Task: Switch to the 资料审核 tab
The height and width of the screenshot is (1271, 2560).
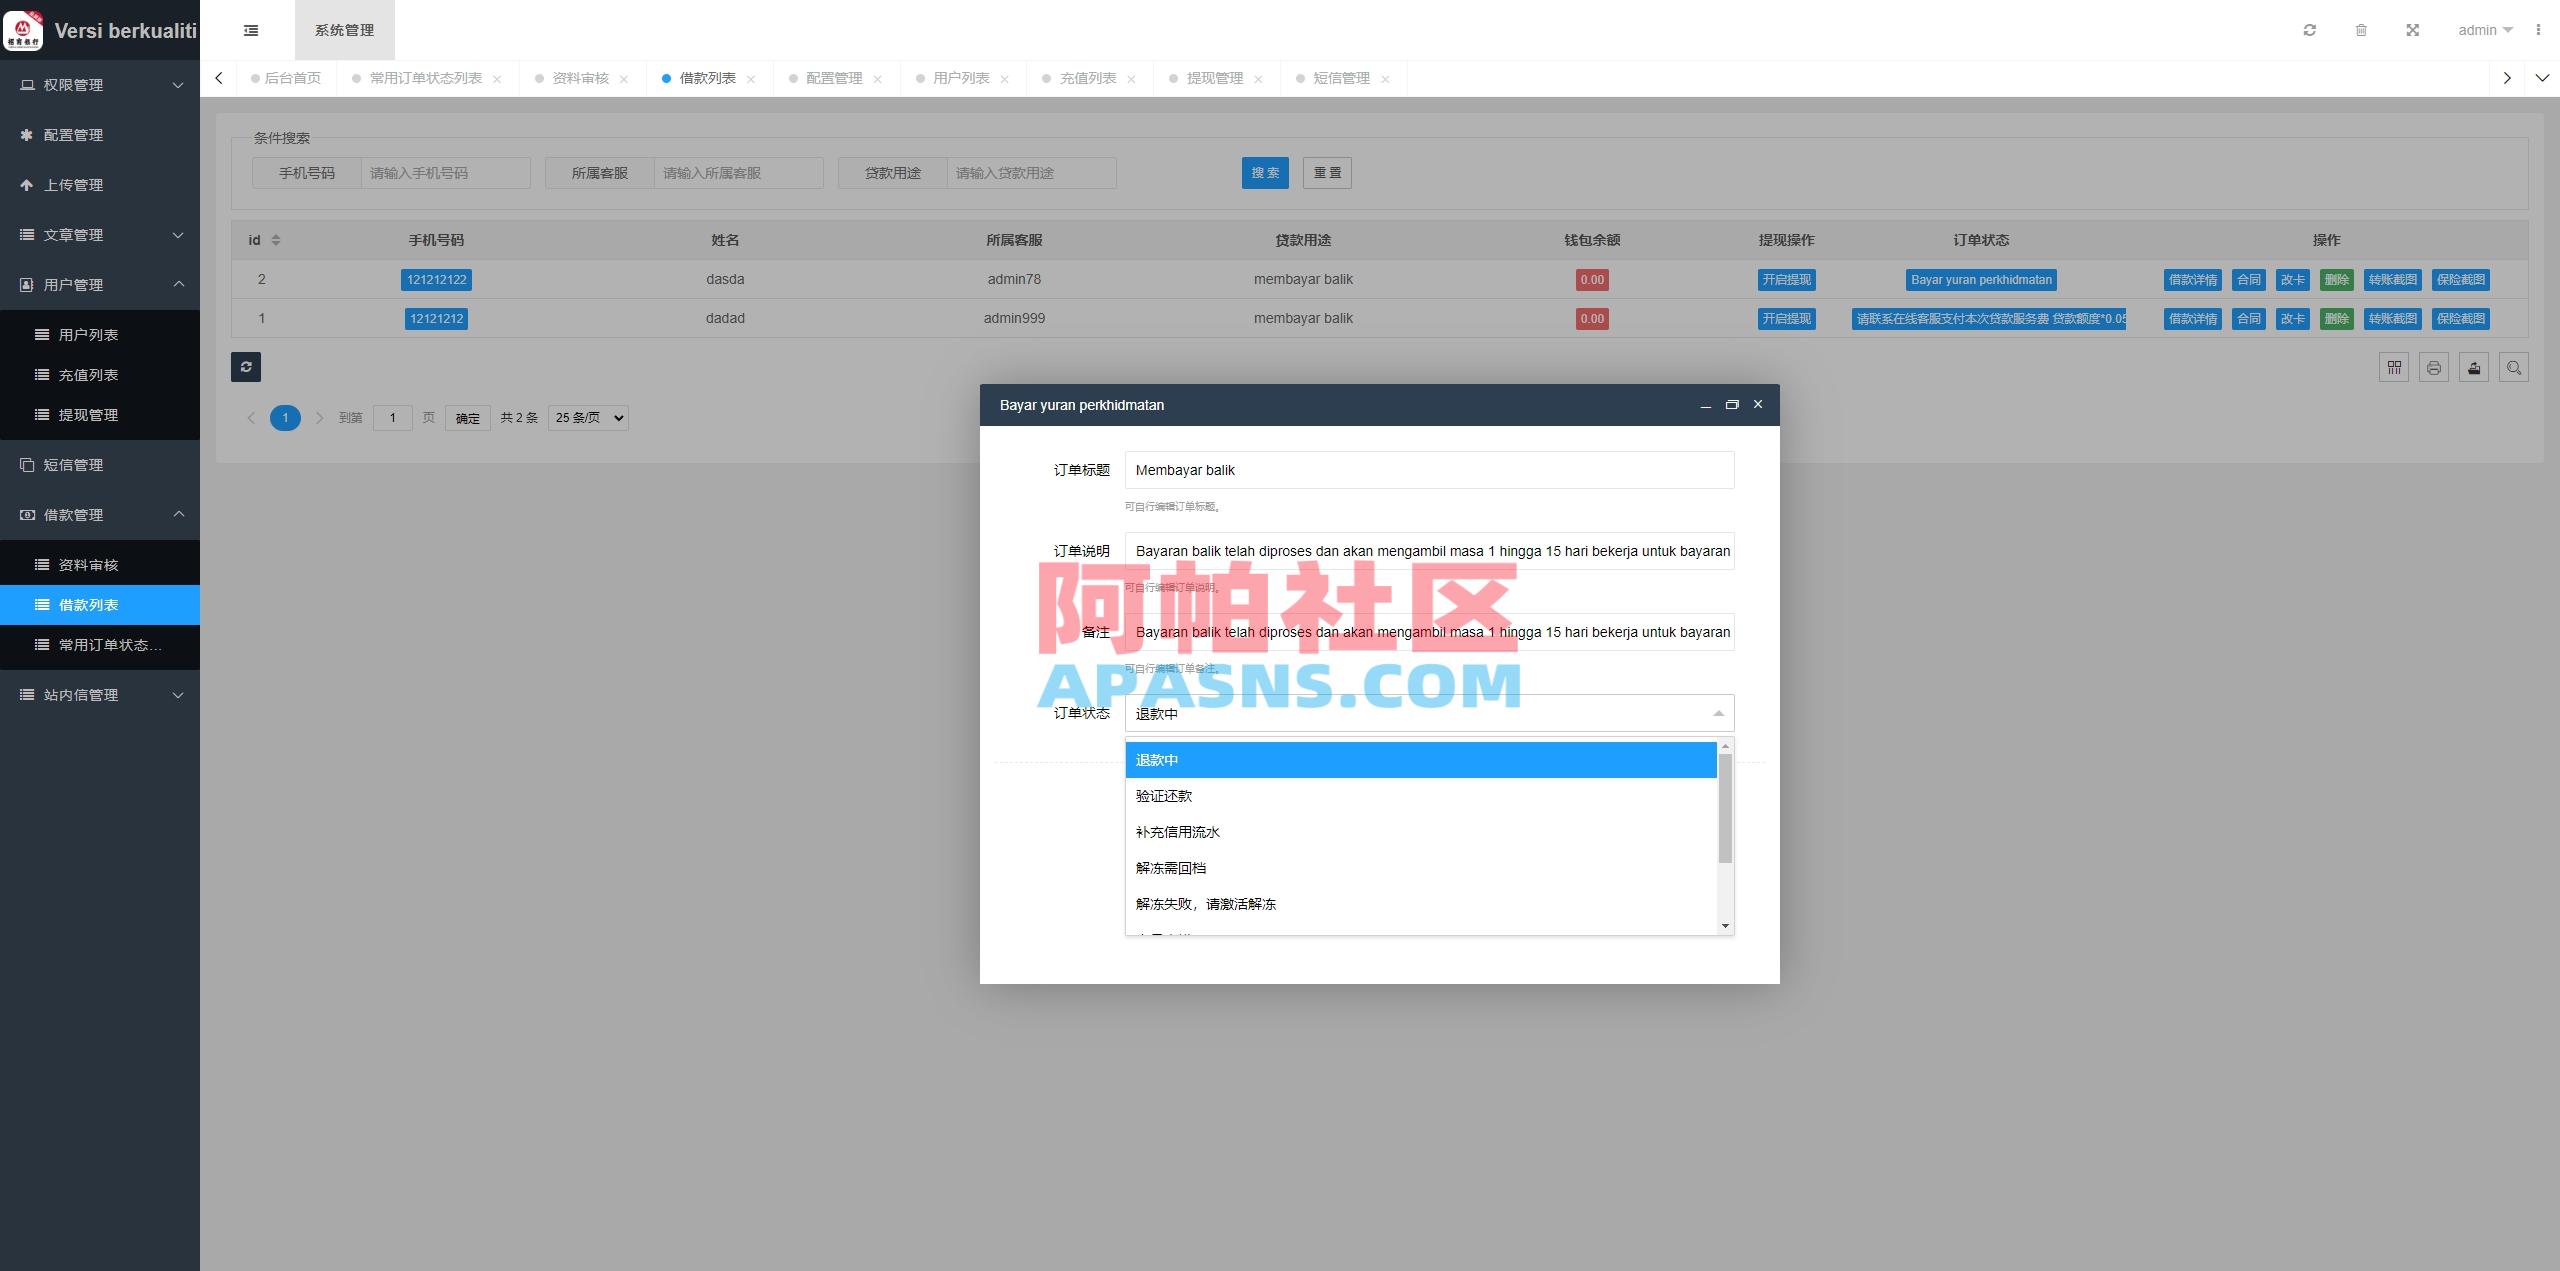Action: 578,77
